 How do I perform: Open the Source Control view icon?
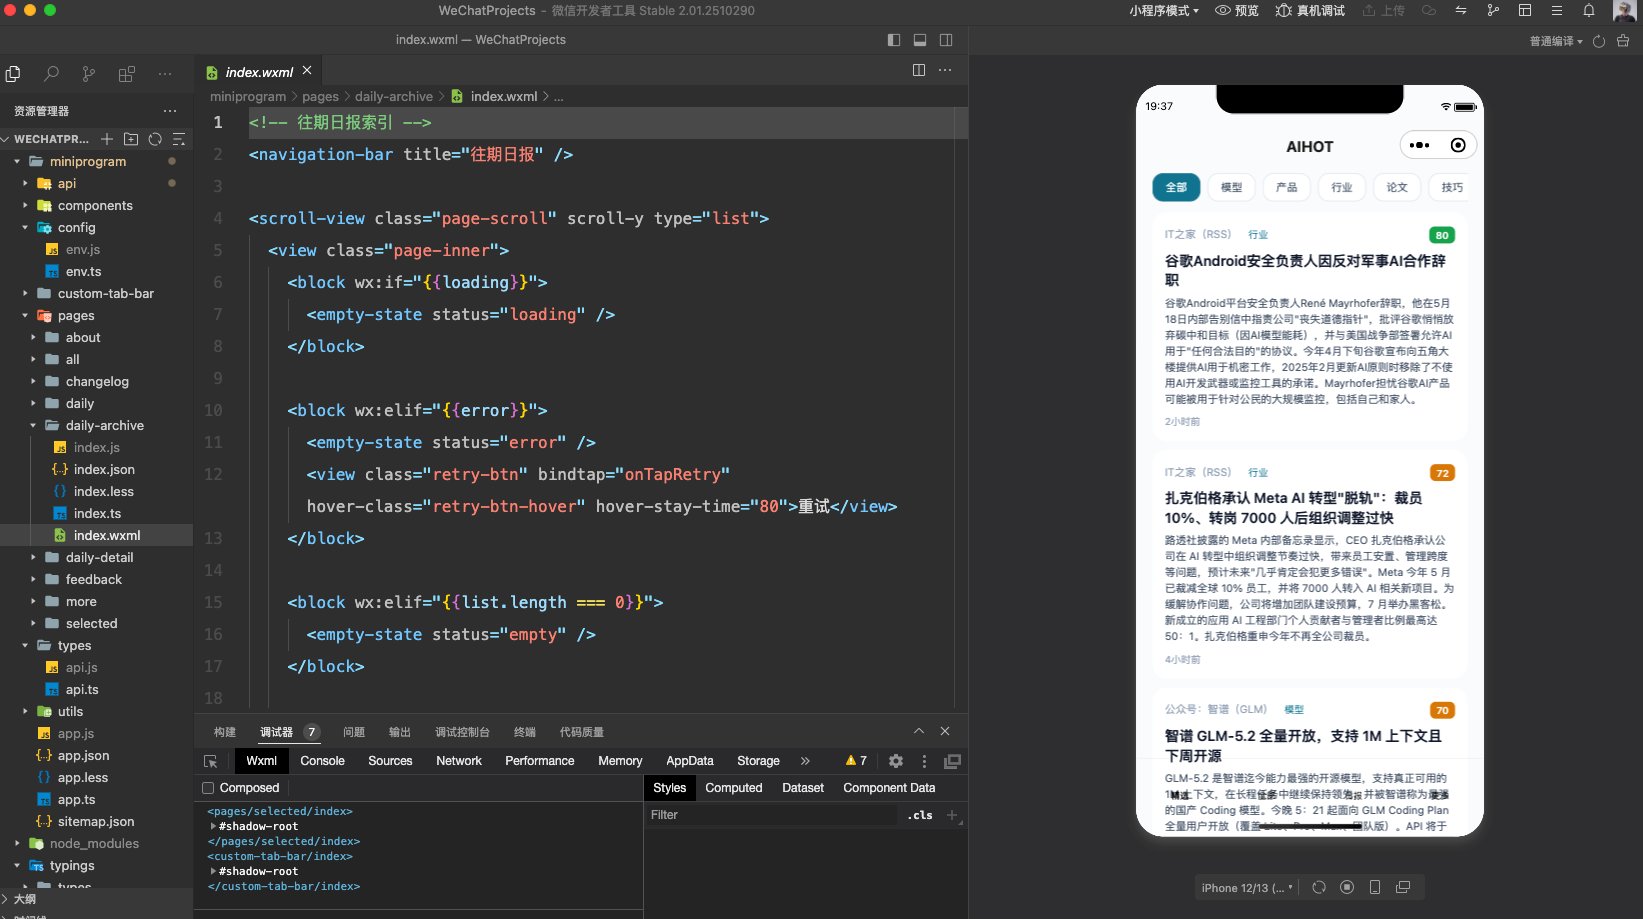click(89, 74)
